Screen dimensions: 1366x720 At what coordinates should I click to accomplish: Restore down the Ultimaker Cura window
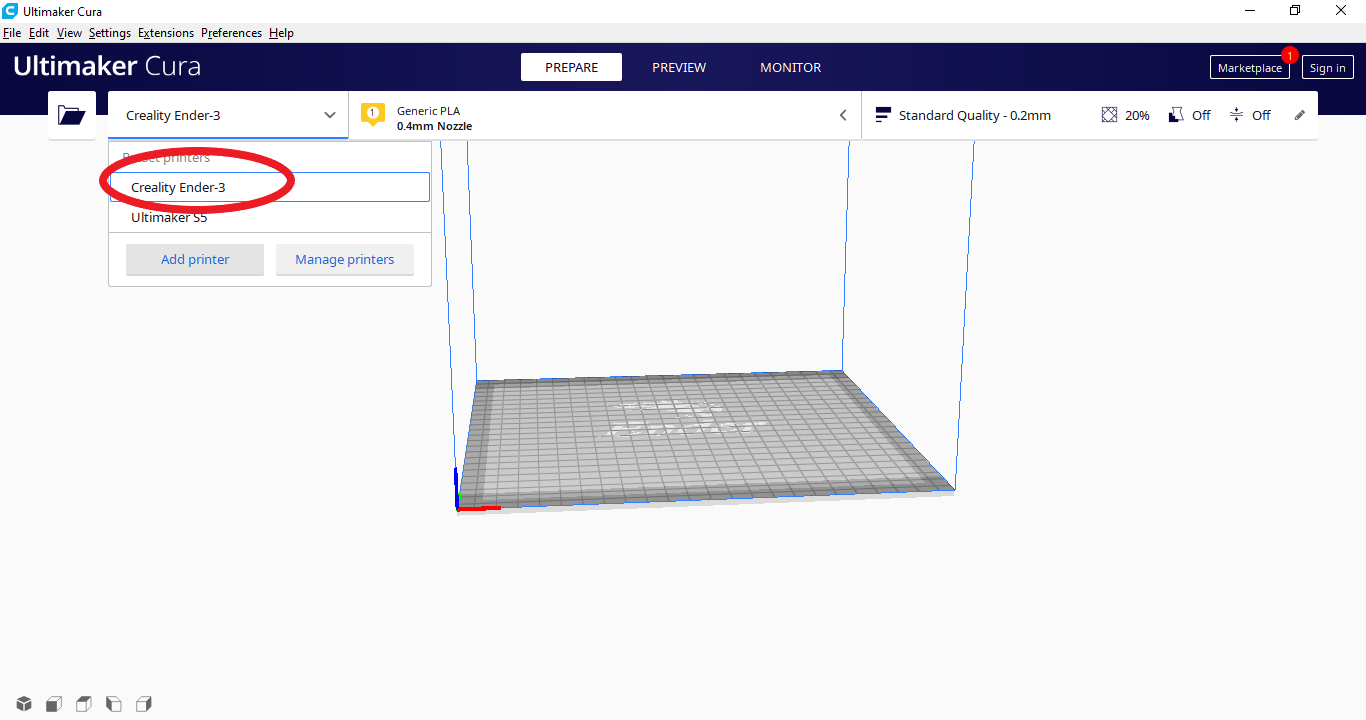tap(1295, 11)
